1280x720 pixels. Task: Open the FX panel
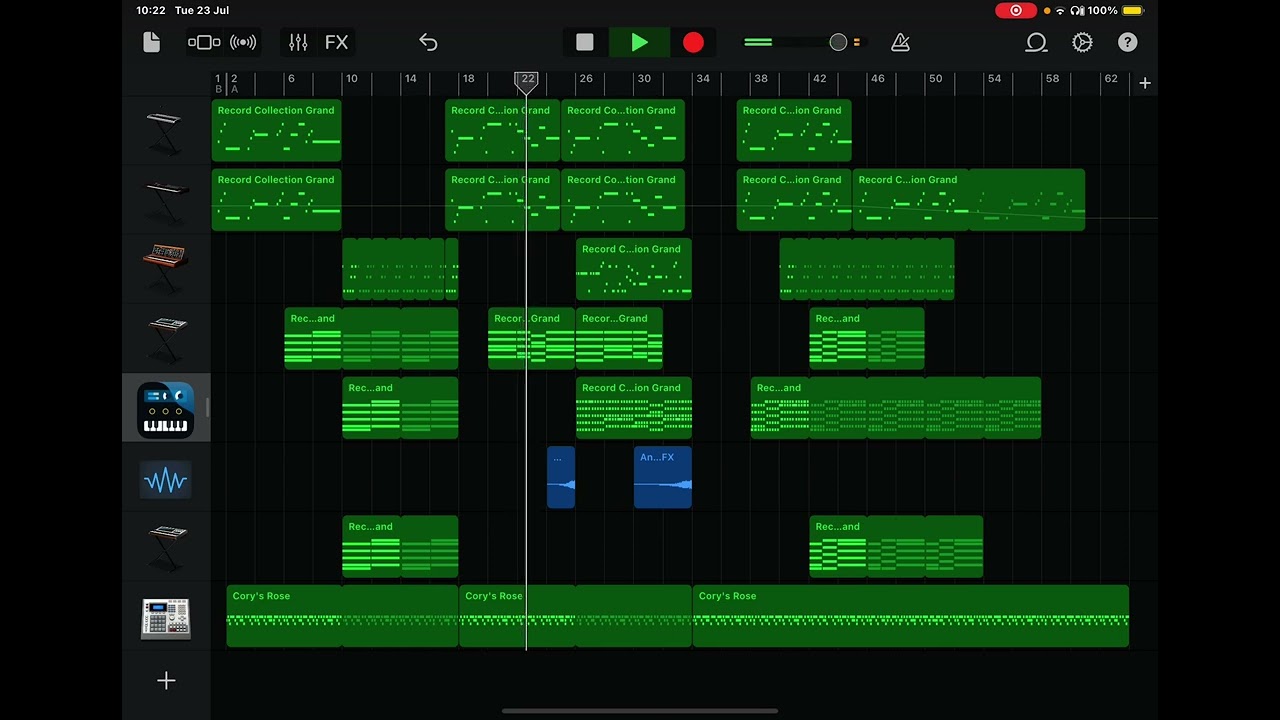337,42
